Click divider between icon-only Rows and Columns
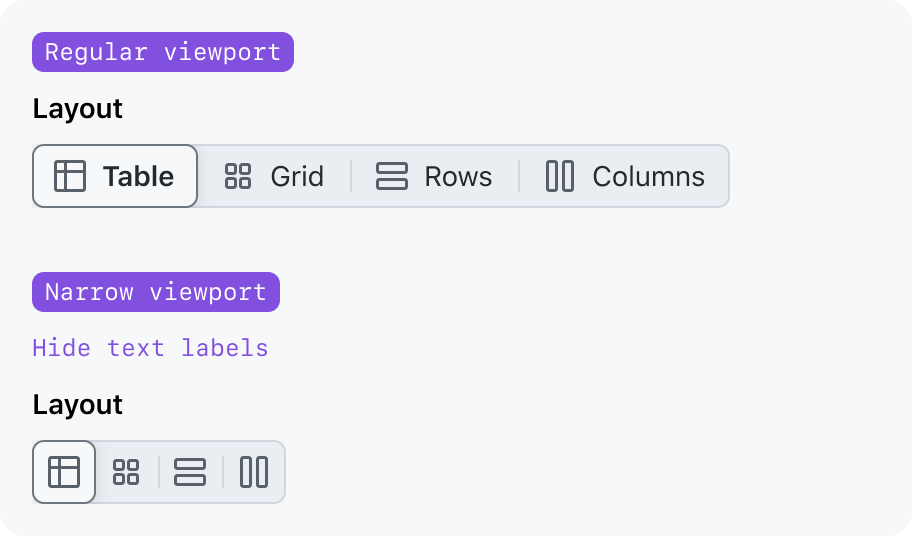 (223, 472)
